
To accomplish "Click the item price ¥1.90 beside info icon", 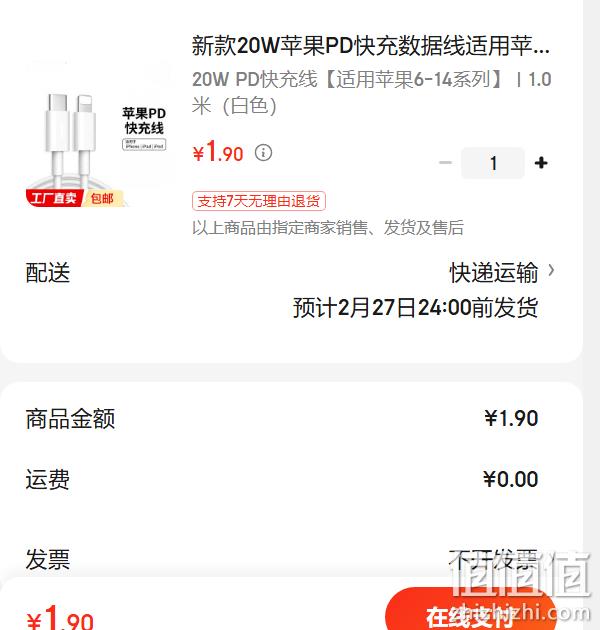I will point(218,152).
